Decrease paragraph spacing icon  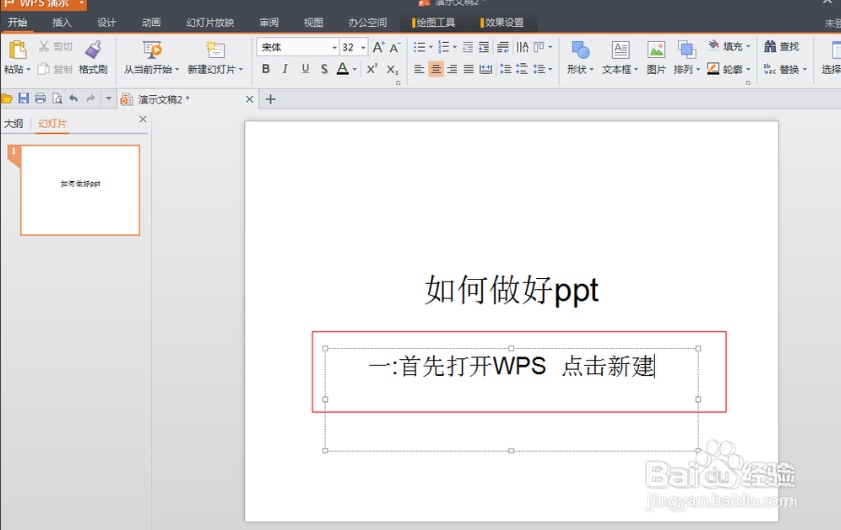coord(521,69)
